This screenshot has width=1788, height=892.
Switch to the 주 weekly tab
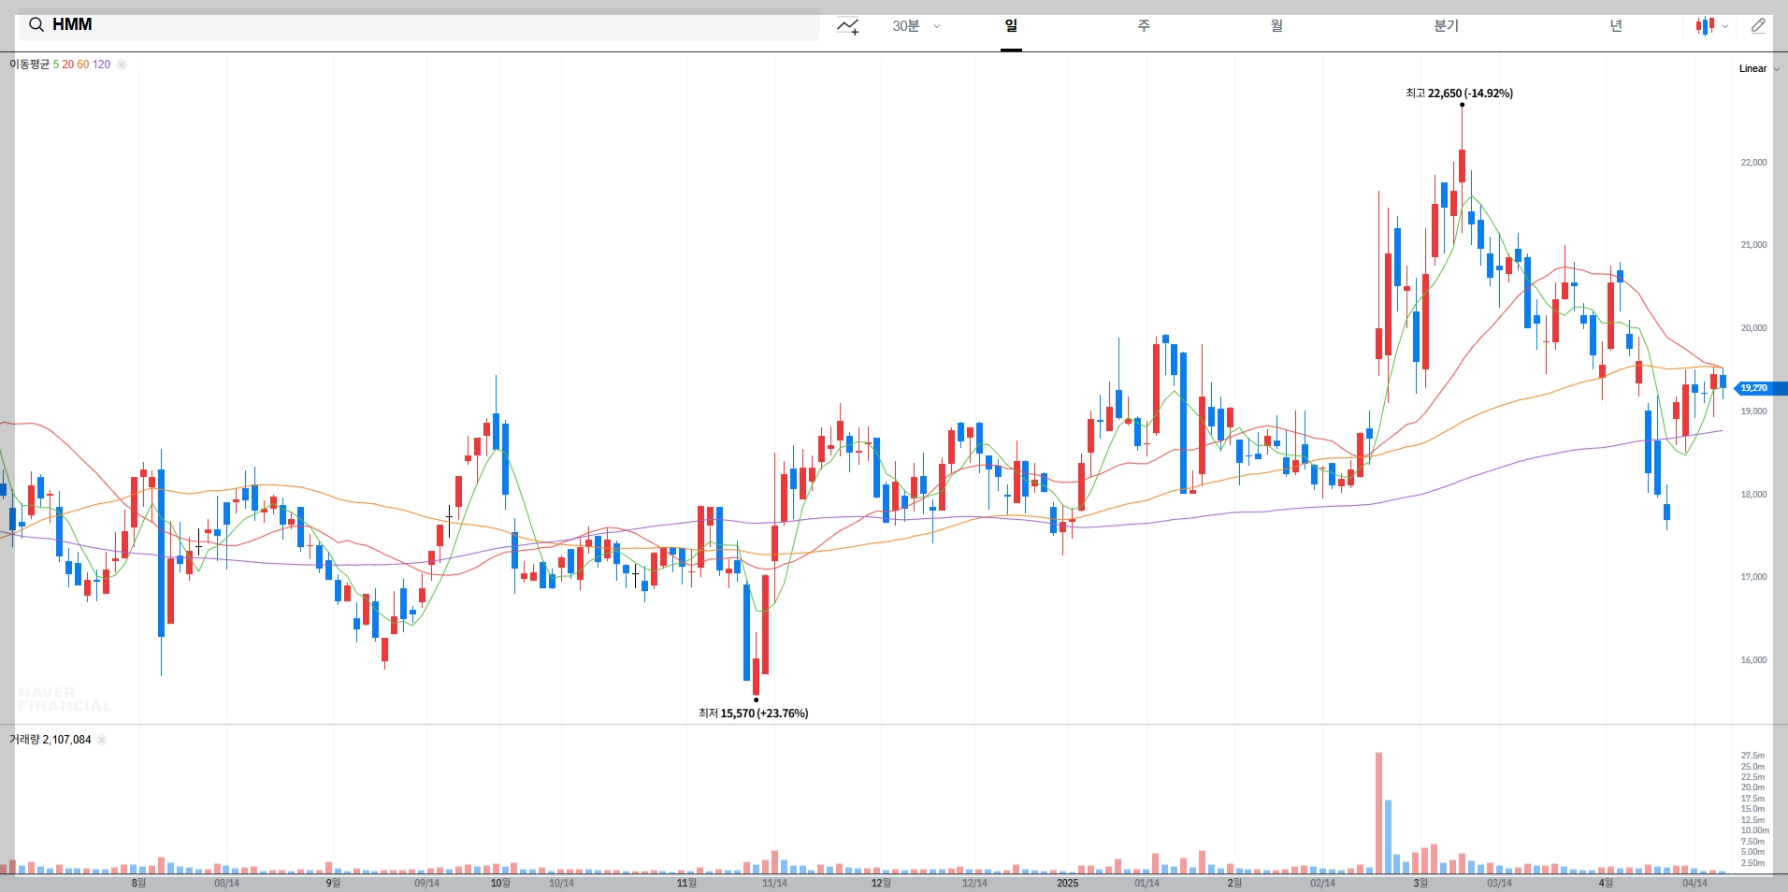[1144, 26]
